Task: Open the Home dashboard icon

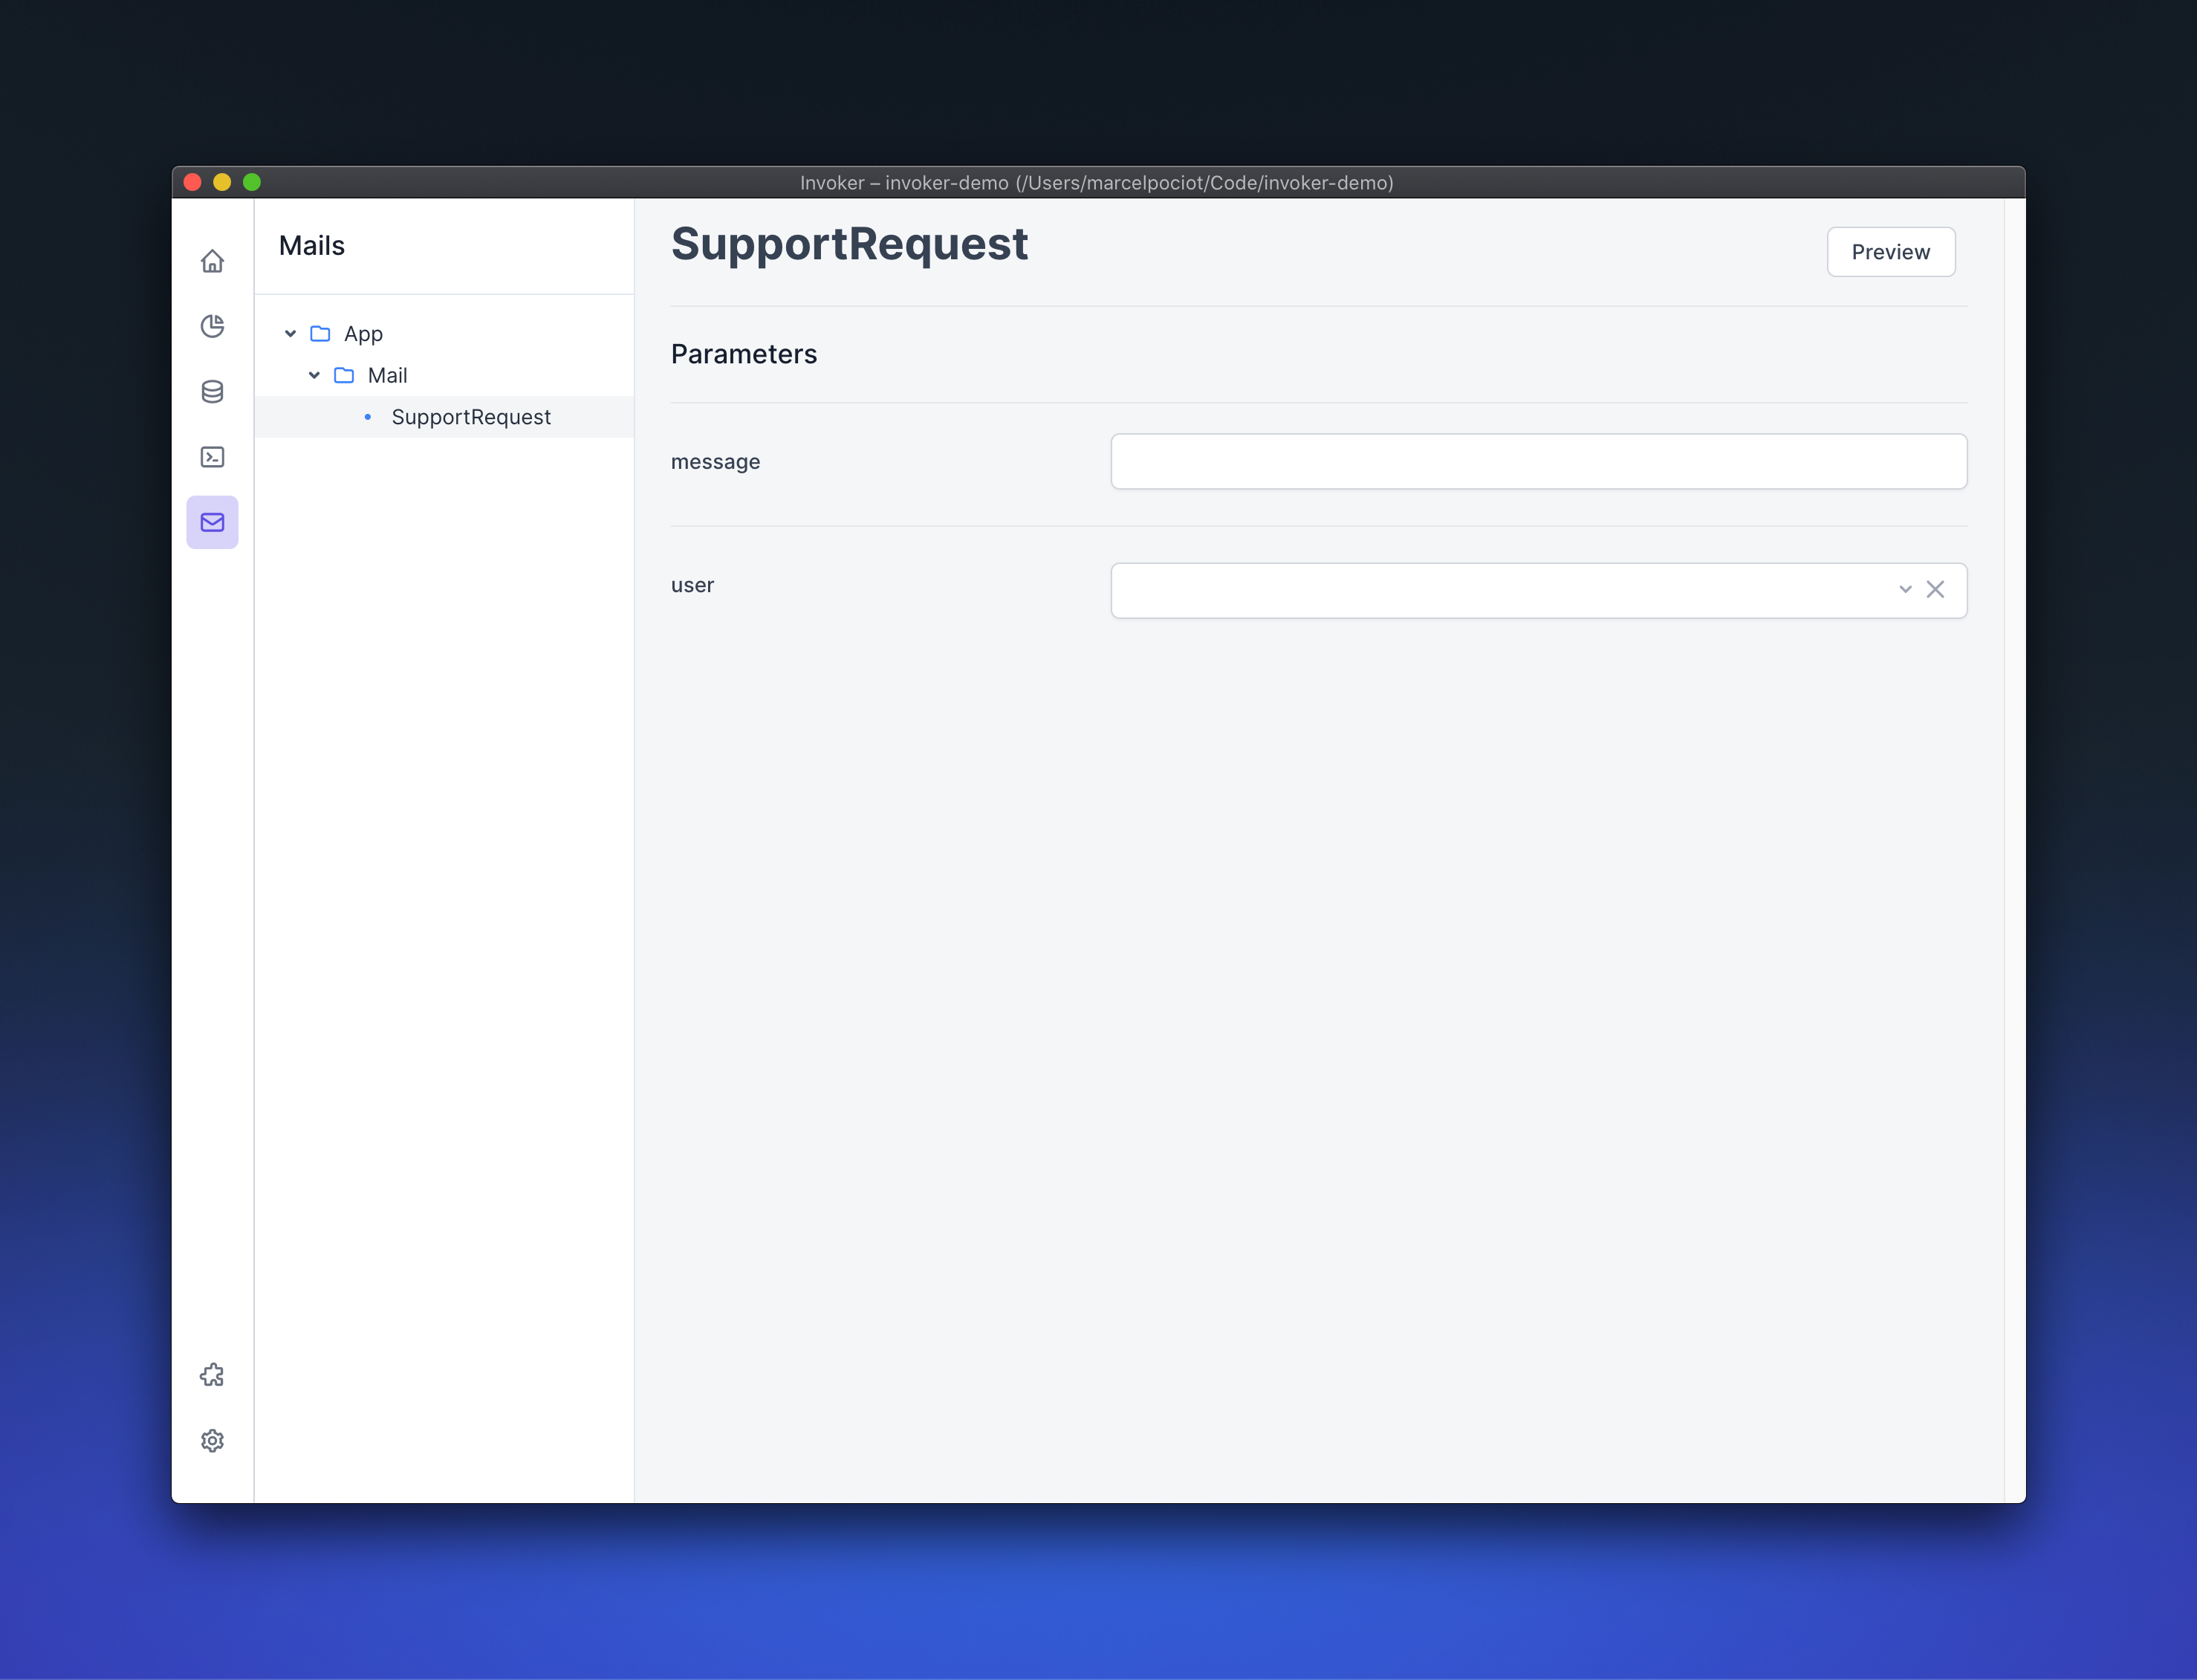Action: click(212, 261)
